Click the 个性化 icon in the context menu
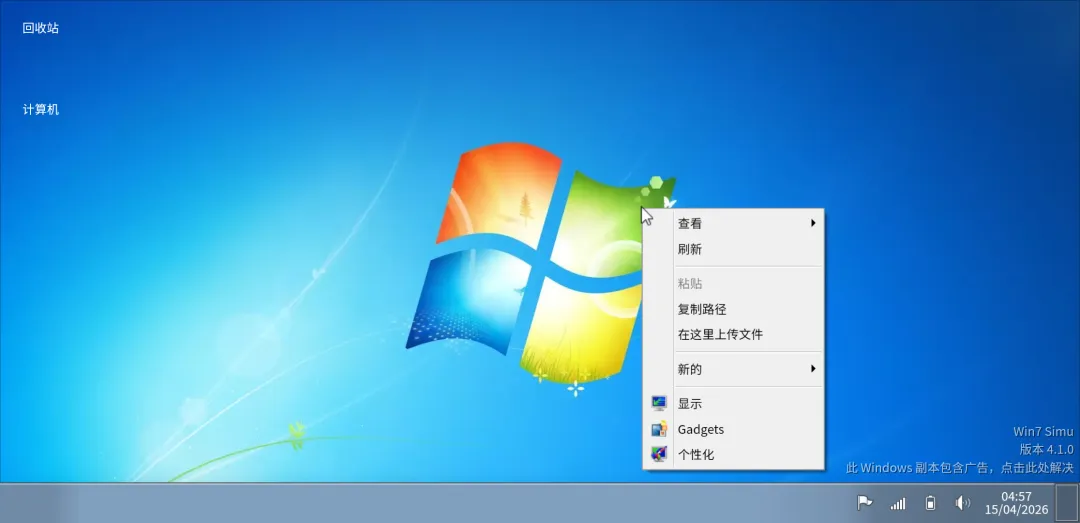Image resolution: width=1080 pixels, height=523 pixels. coord(659,454)
